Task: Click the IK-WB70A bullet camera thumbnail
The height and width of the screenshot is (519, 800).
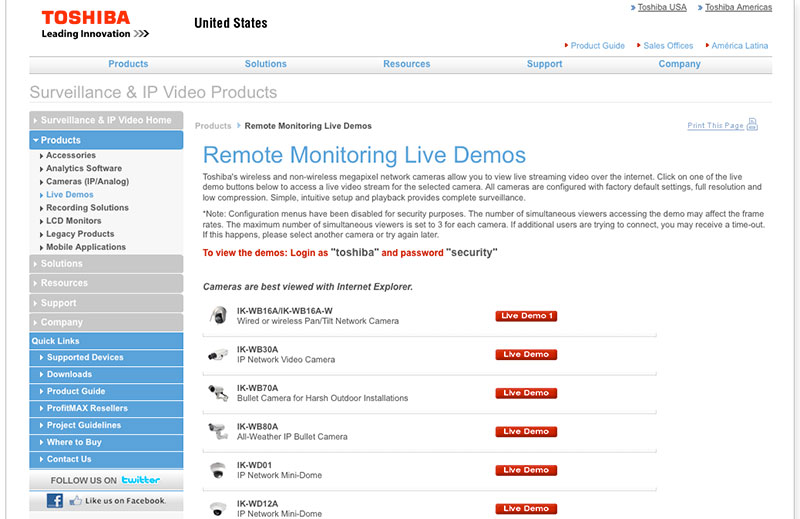Action: (218, 393)
